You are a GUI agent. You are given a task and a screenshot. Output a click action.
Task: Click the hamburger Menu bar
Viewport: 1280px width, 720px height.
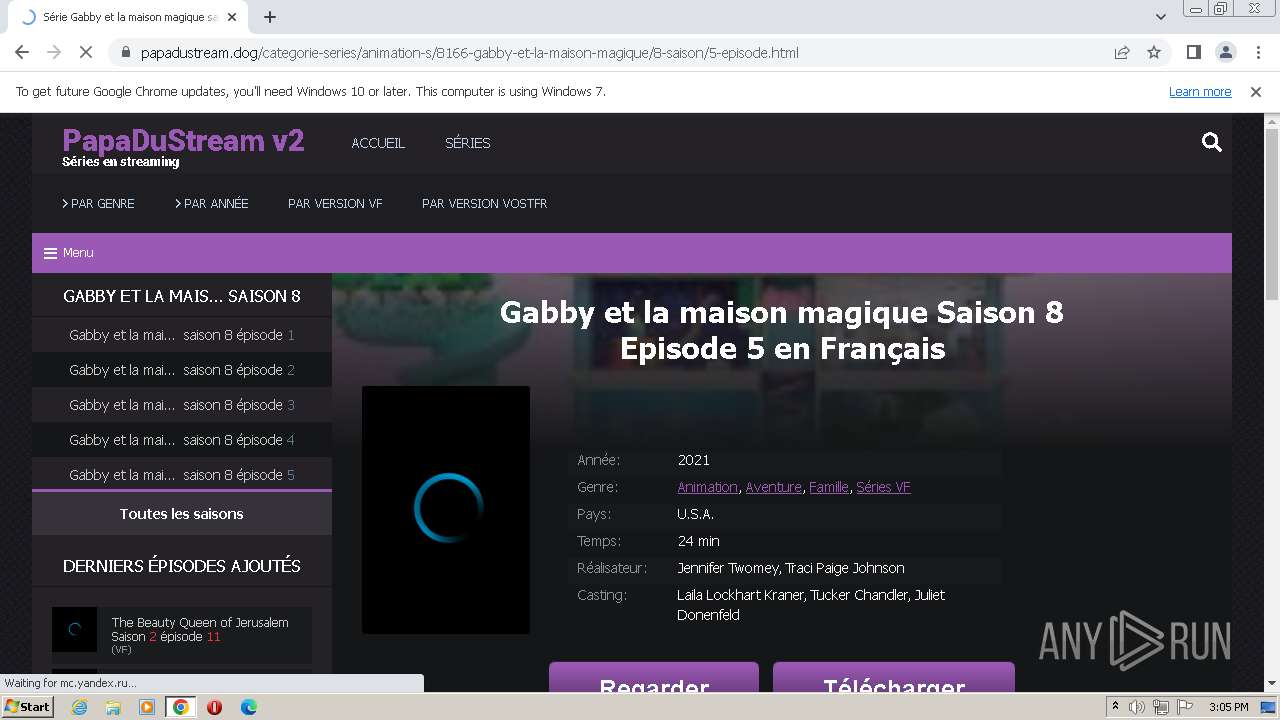632,253
